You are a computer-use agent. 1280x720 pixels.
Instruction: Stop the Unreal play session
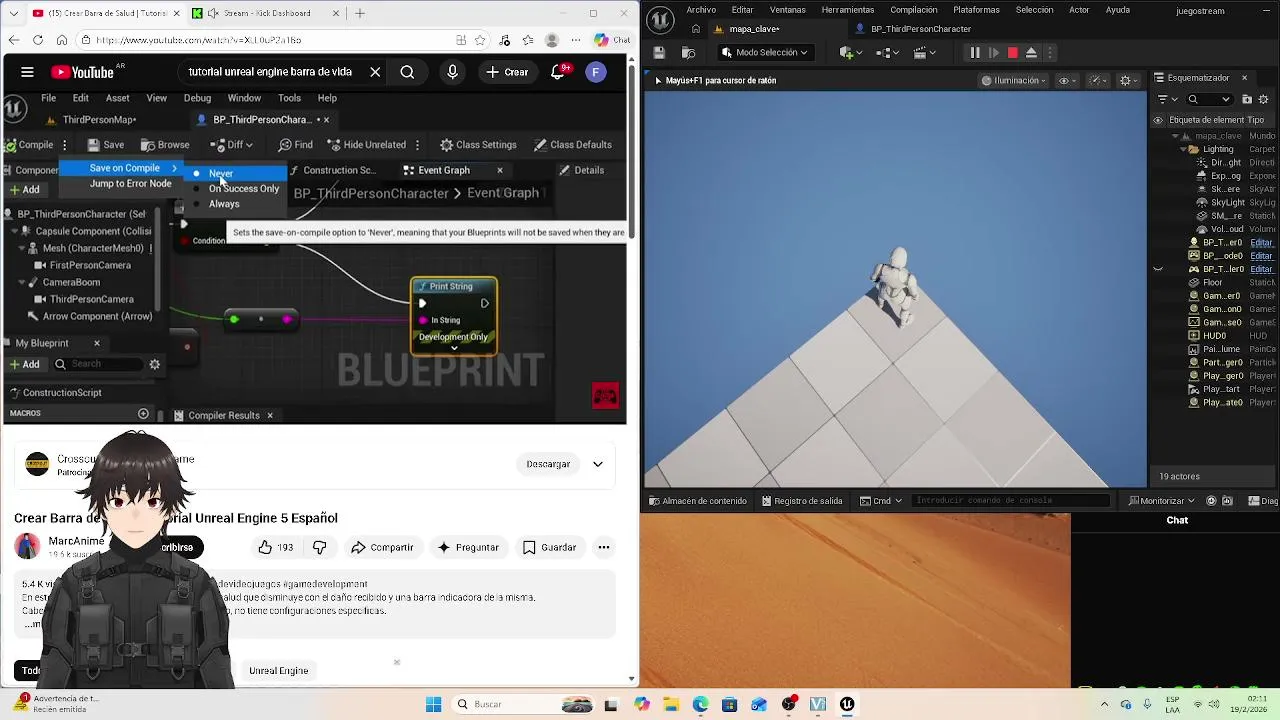1012,53
